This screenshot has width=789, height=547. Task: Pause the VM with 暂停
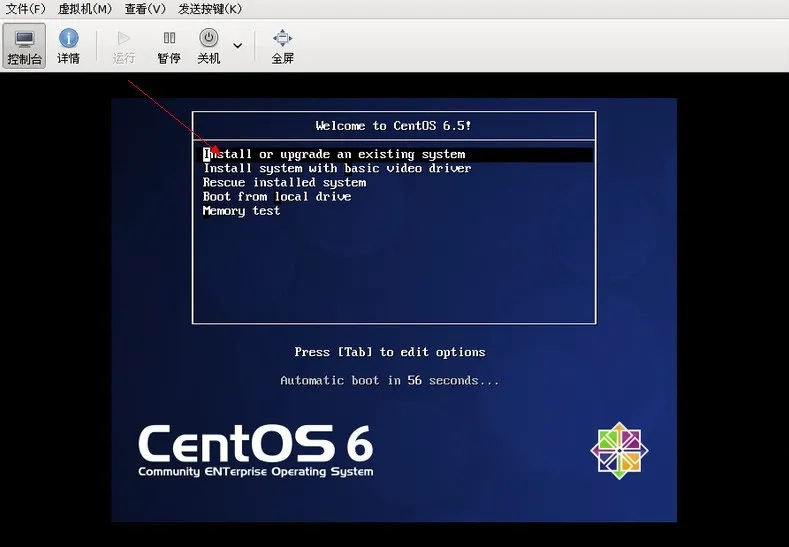(x=169, y=46)
